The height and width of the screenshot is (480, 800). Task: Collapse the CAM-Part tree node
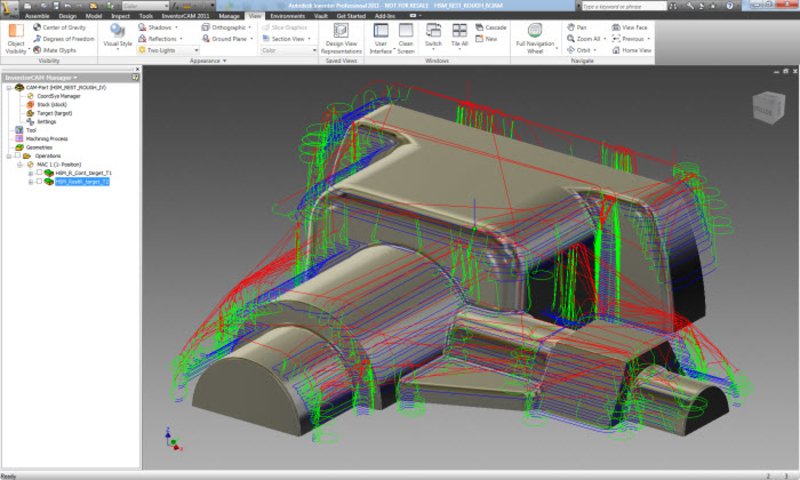tap(8, 88)
